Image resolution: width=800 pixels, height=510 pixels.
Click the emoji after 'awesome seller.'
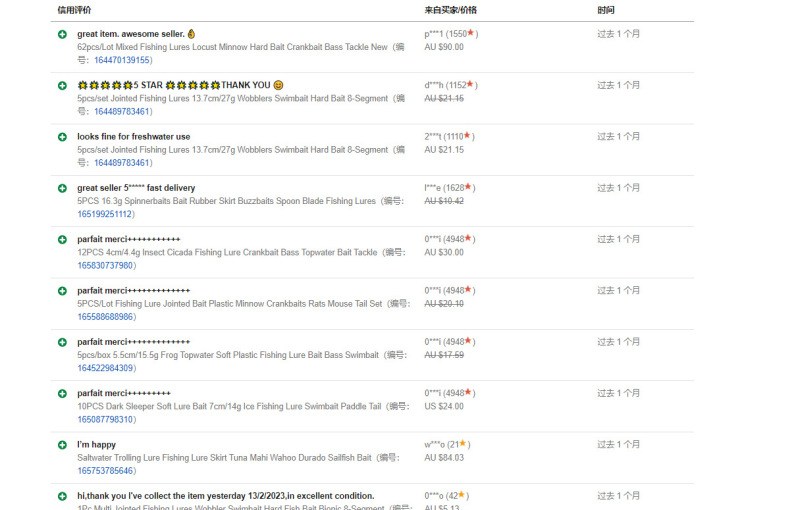[191, 34]
